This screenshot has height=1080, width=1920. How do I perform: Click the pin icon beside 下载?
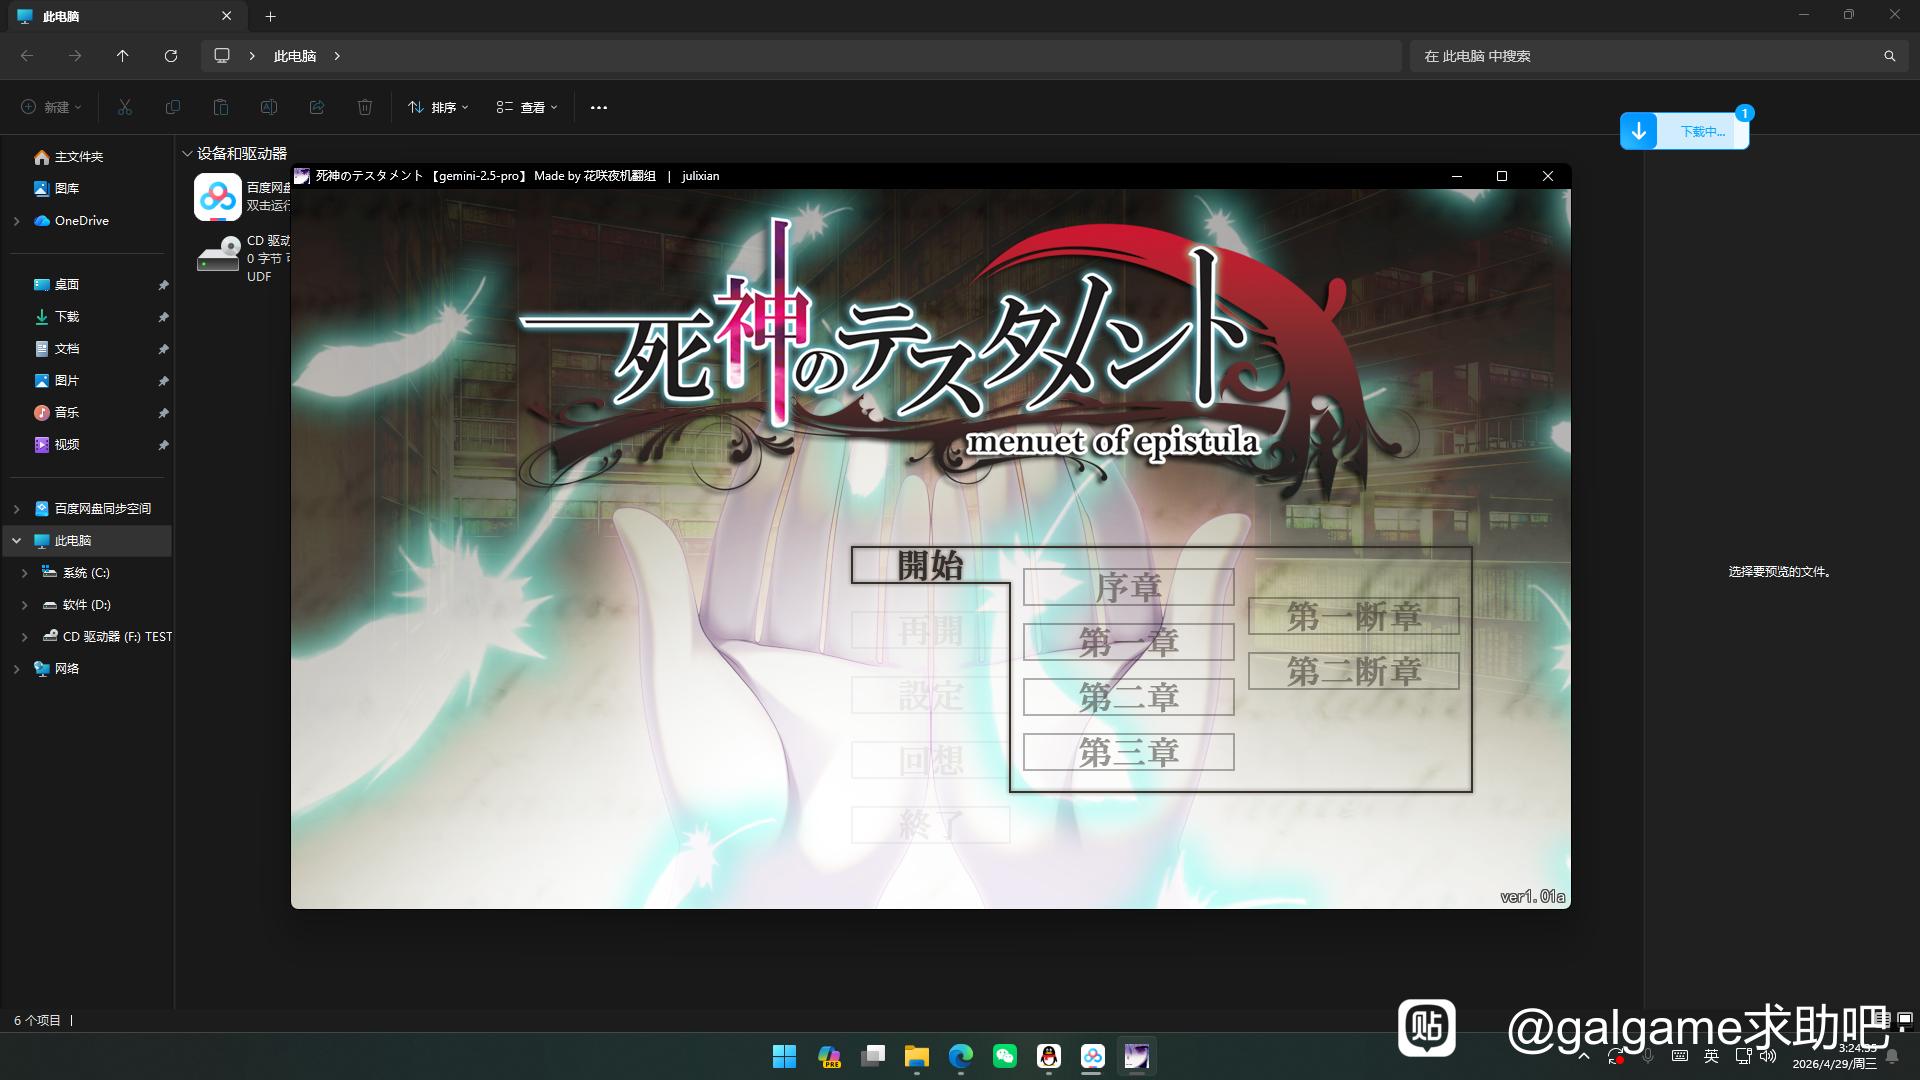[163, 317]
